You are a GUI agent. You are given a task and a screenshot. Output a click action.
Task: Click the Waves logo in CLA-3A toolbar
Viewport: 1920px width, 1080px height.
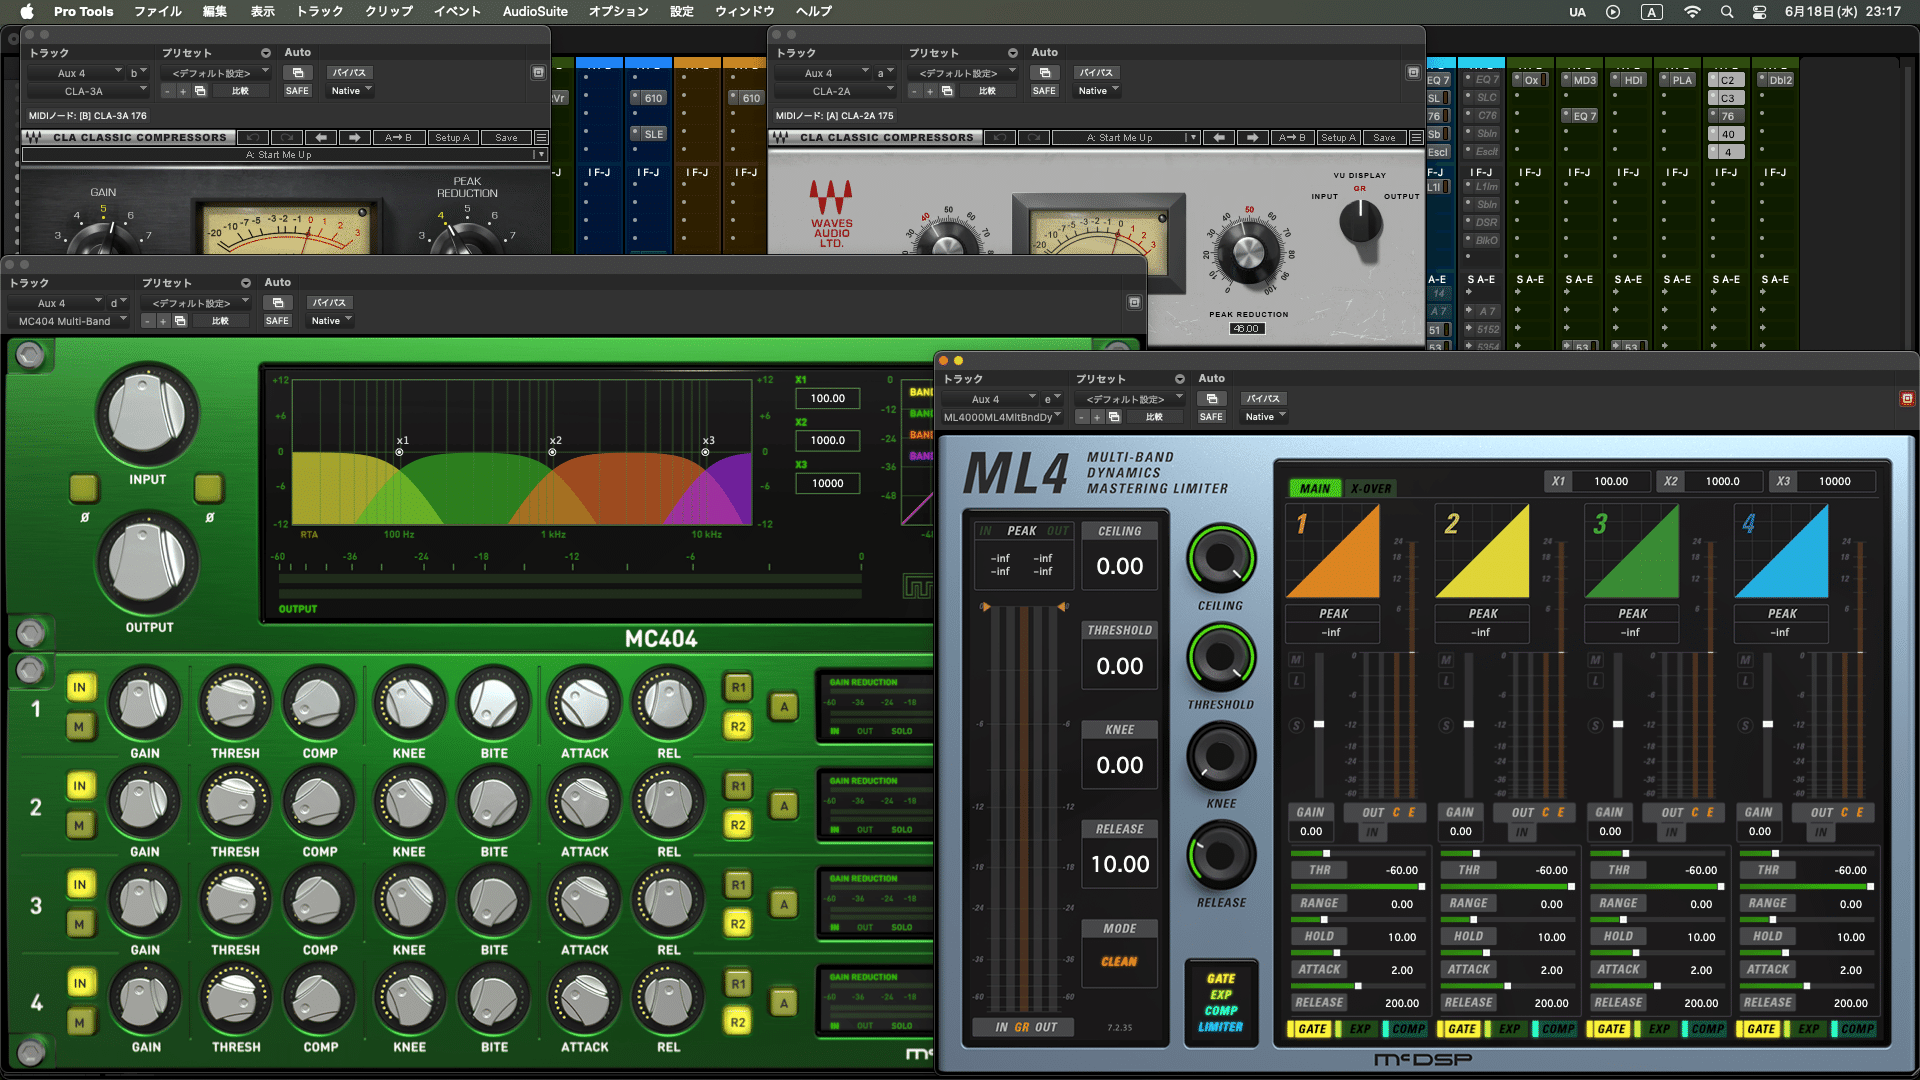34,137
